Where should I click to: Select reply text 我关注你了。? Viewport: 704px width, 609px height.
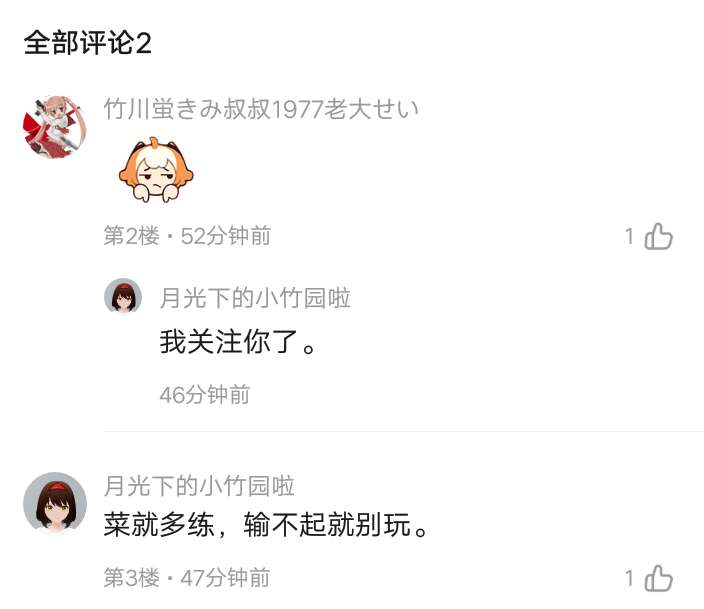[238, 342]
